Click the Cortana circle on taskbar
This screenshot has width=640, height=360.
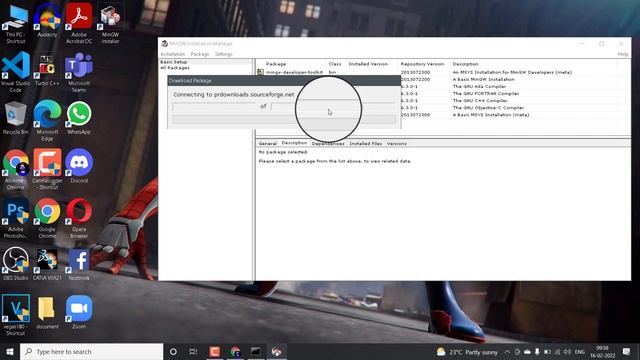coord(173,351)
